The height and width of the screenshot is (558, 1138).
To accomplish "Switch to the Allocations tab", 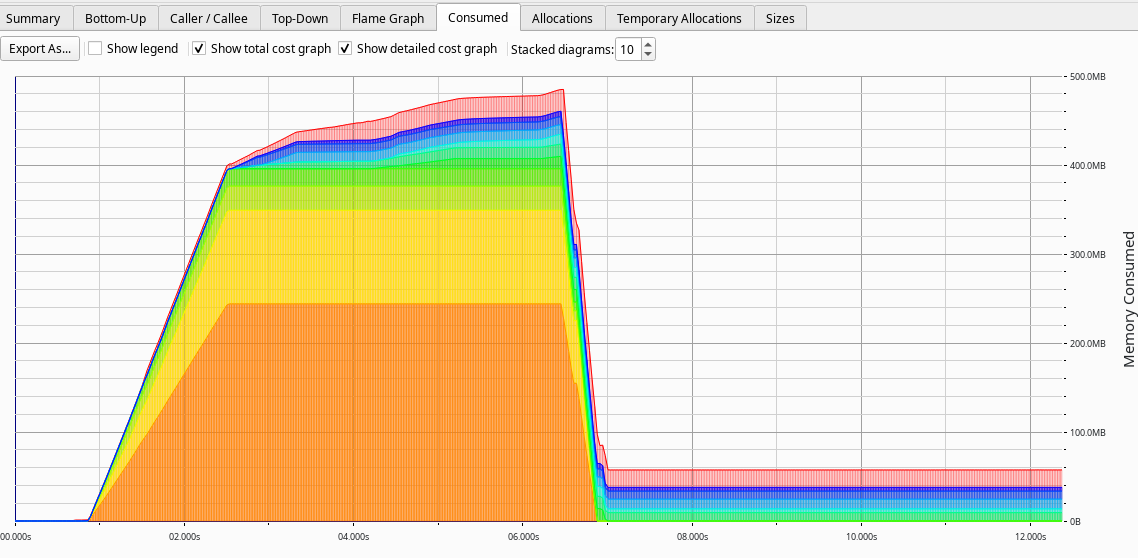I will 562,18.
